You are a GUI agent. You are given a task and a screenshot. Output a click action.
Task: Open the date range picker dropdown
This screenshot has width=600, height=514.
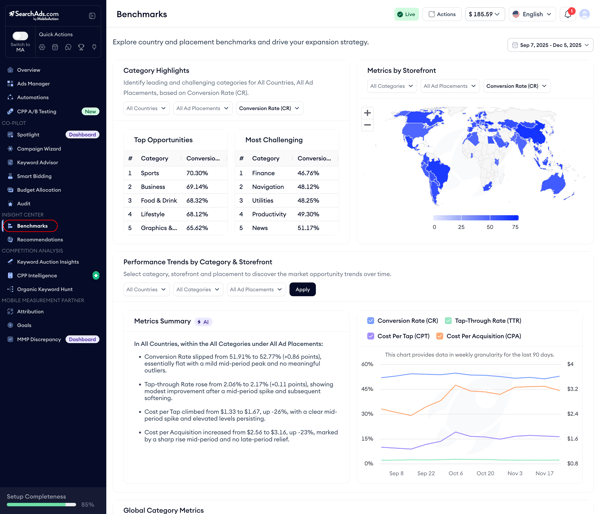click(x=550, y=45)
